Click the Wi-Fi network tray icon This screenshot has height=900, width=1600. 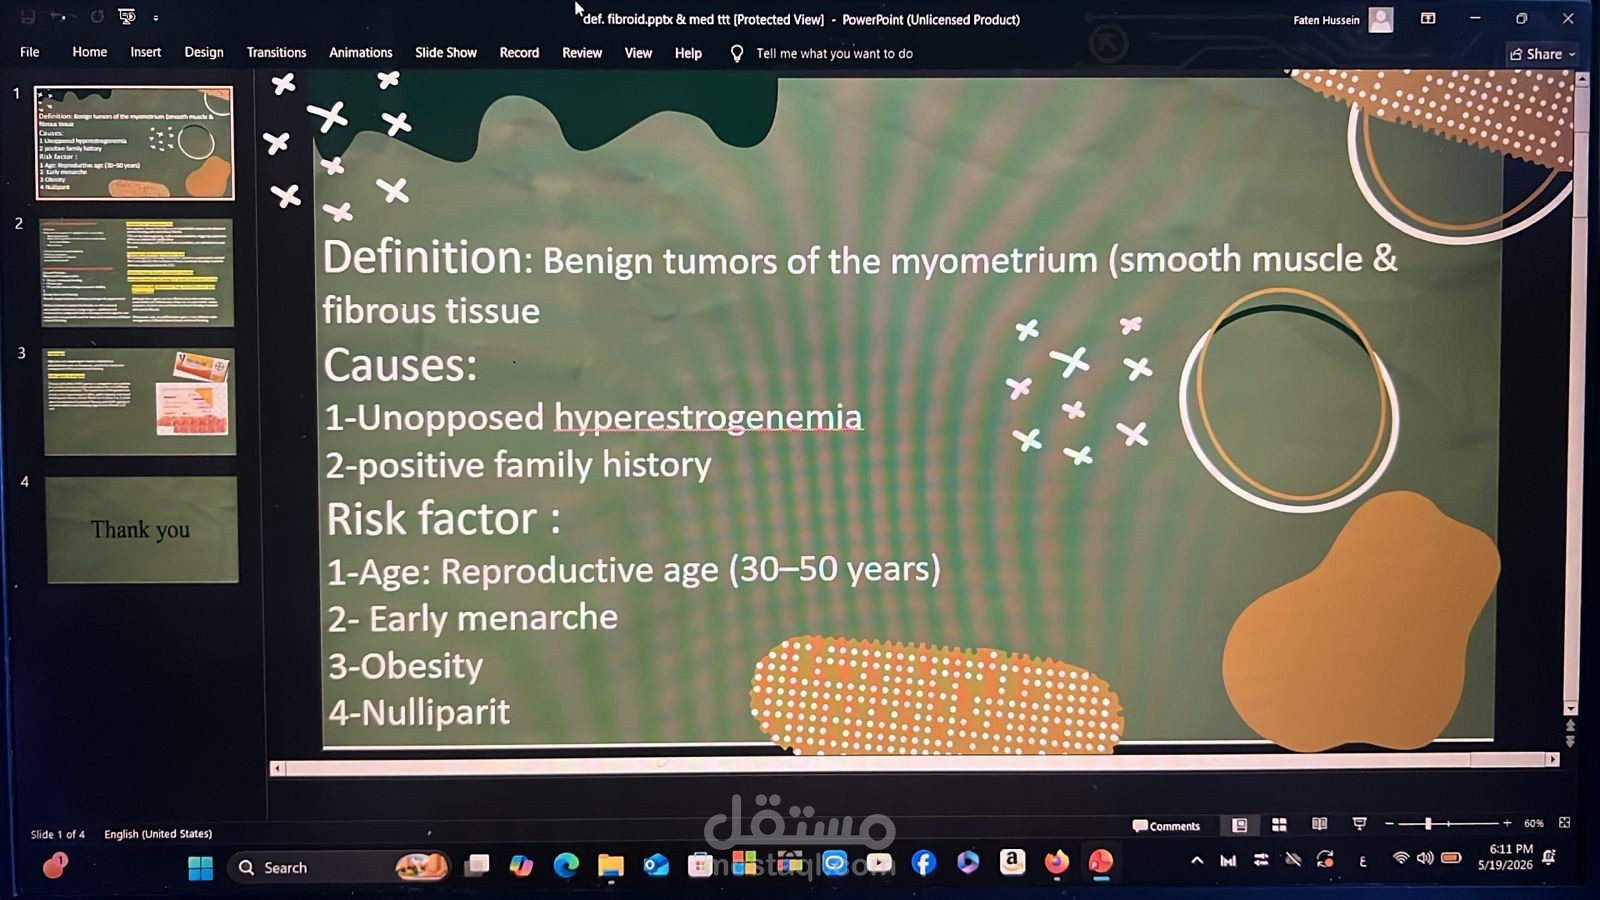pos(1401,858)
